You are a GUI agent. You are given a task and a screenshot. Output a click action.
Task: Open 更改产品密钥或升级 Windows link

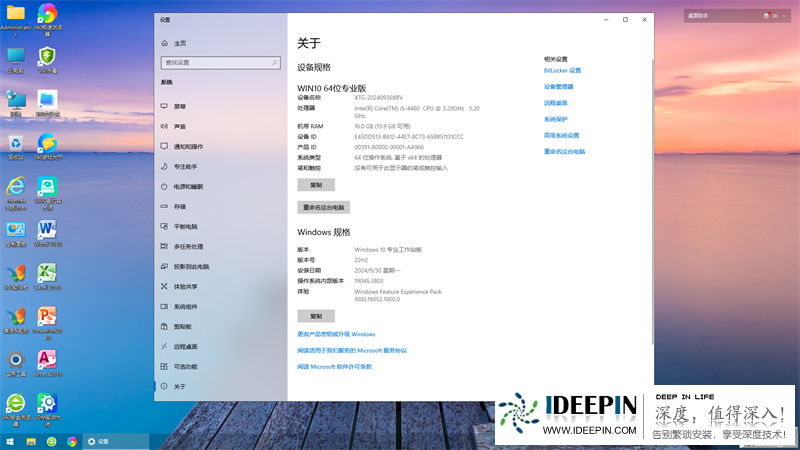coord(336,334)
